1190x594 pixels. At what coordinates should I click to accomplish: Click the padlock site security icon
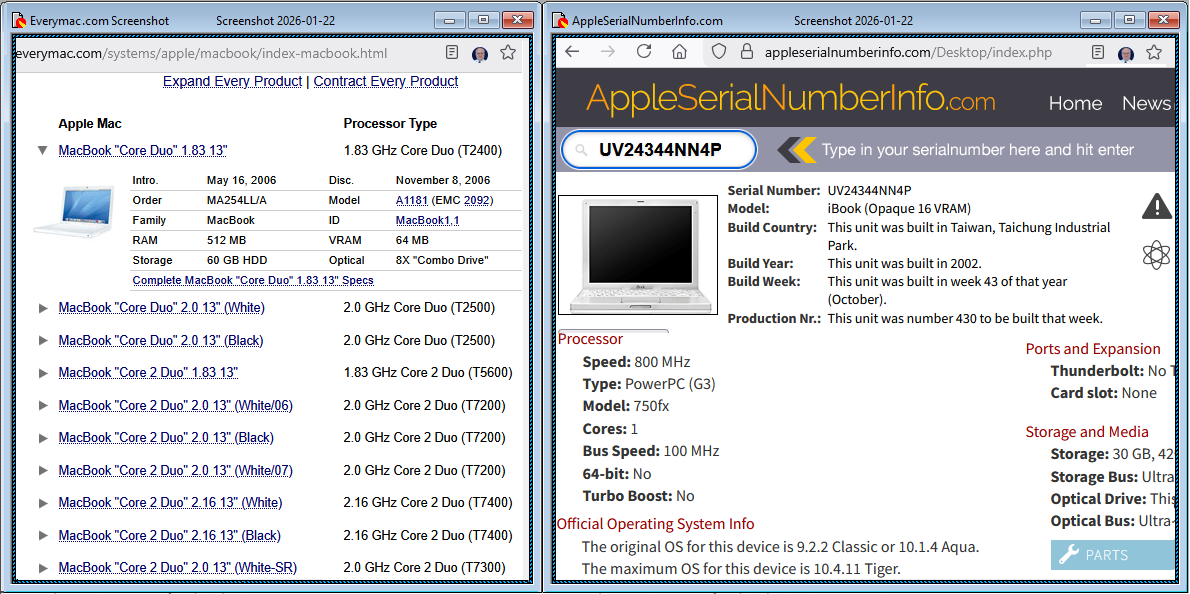[746, 52]
